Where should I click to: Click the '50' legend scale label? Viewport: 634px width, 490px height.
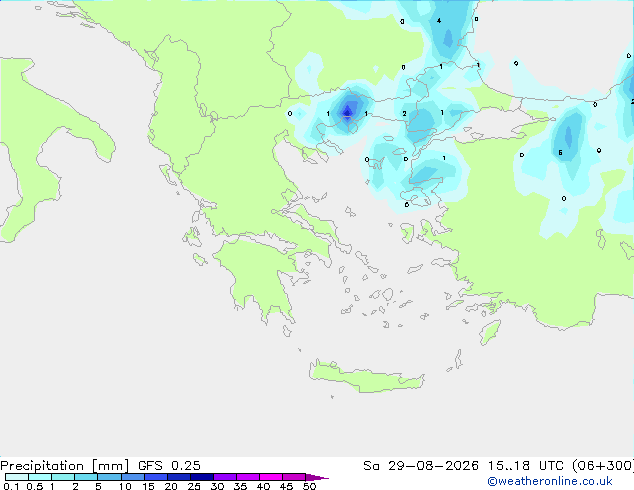[309, 486]
